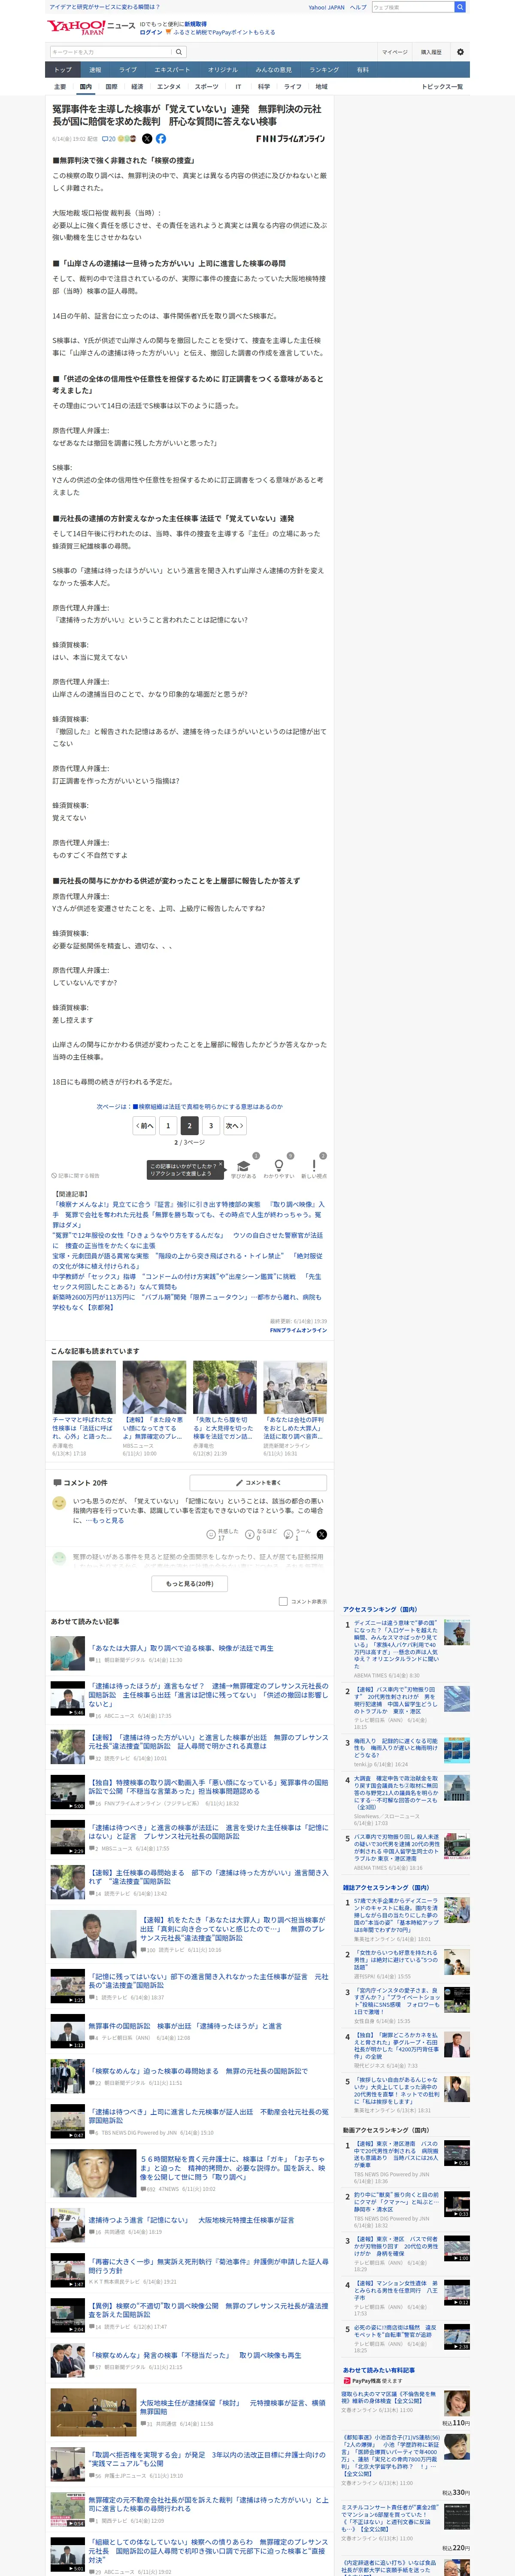
Task: Click the Yahoo! JAPAN News logo
Action: 91,27
